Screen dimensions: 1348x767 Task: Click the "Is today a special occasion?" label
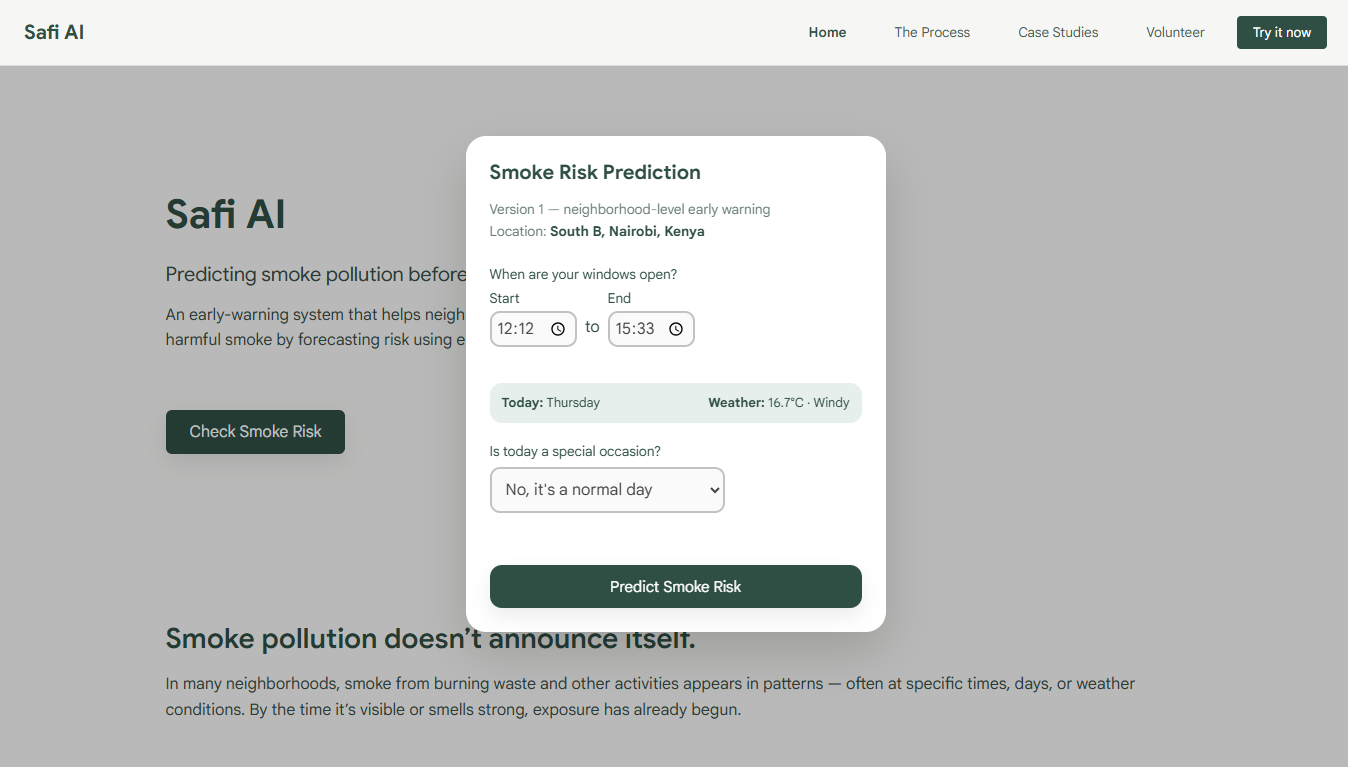[575, 451]
